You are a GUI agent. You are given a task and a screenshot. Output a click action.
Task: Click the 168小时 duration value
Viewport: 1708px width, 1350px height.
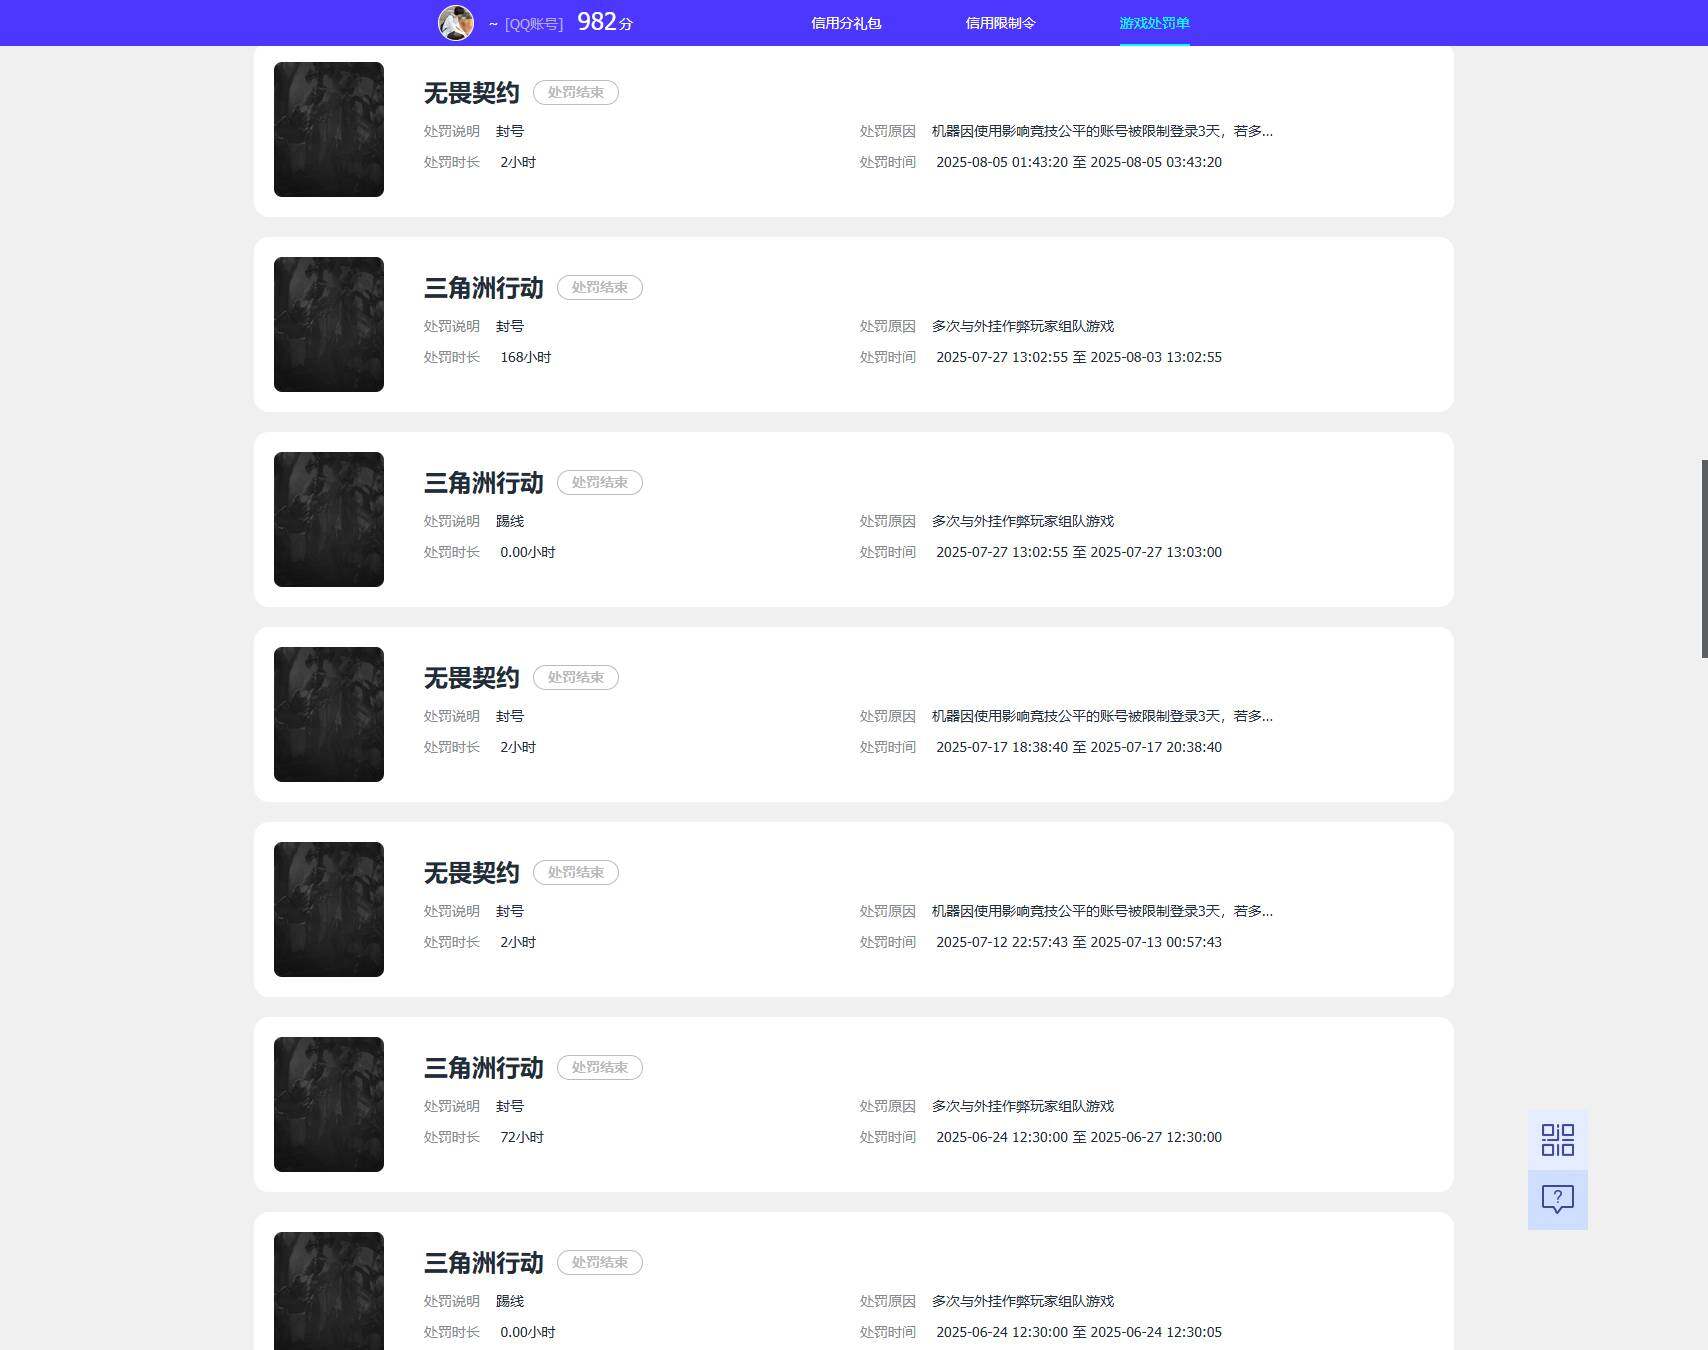pyautogui.click(x=526, y=357)
